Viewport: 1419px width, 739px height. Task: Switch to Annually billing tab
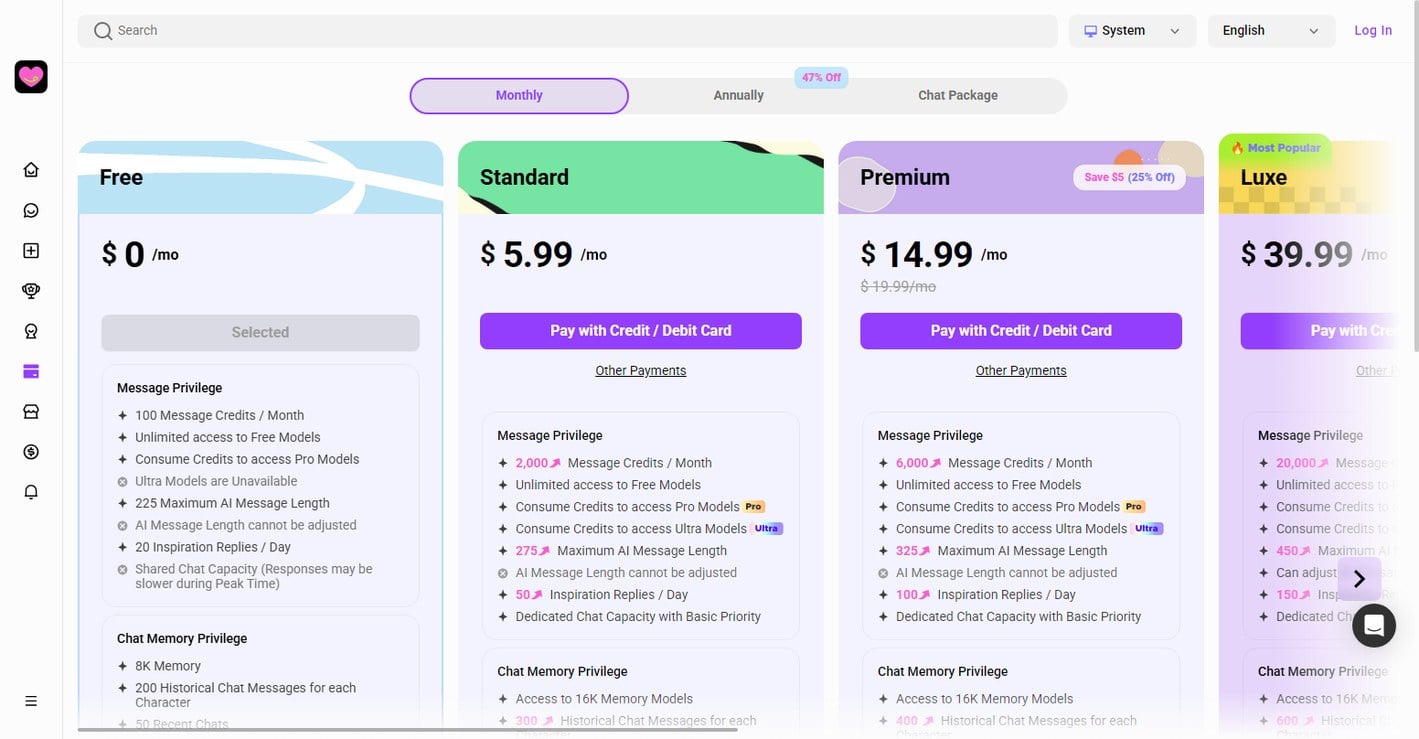click(x=738, y=96)
